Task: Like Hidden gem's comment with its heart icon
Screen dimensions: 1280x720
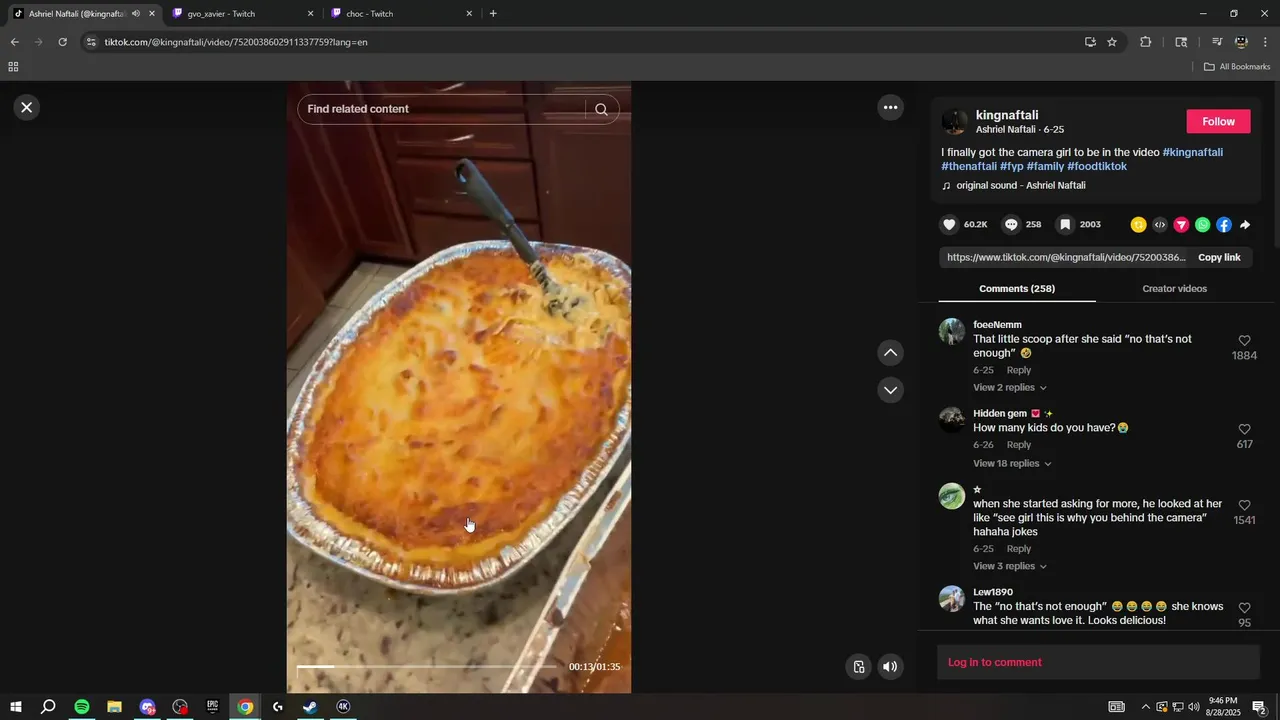Action: (x=1244, y=430)
